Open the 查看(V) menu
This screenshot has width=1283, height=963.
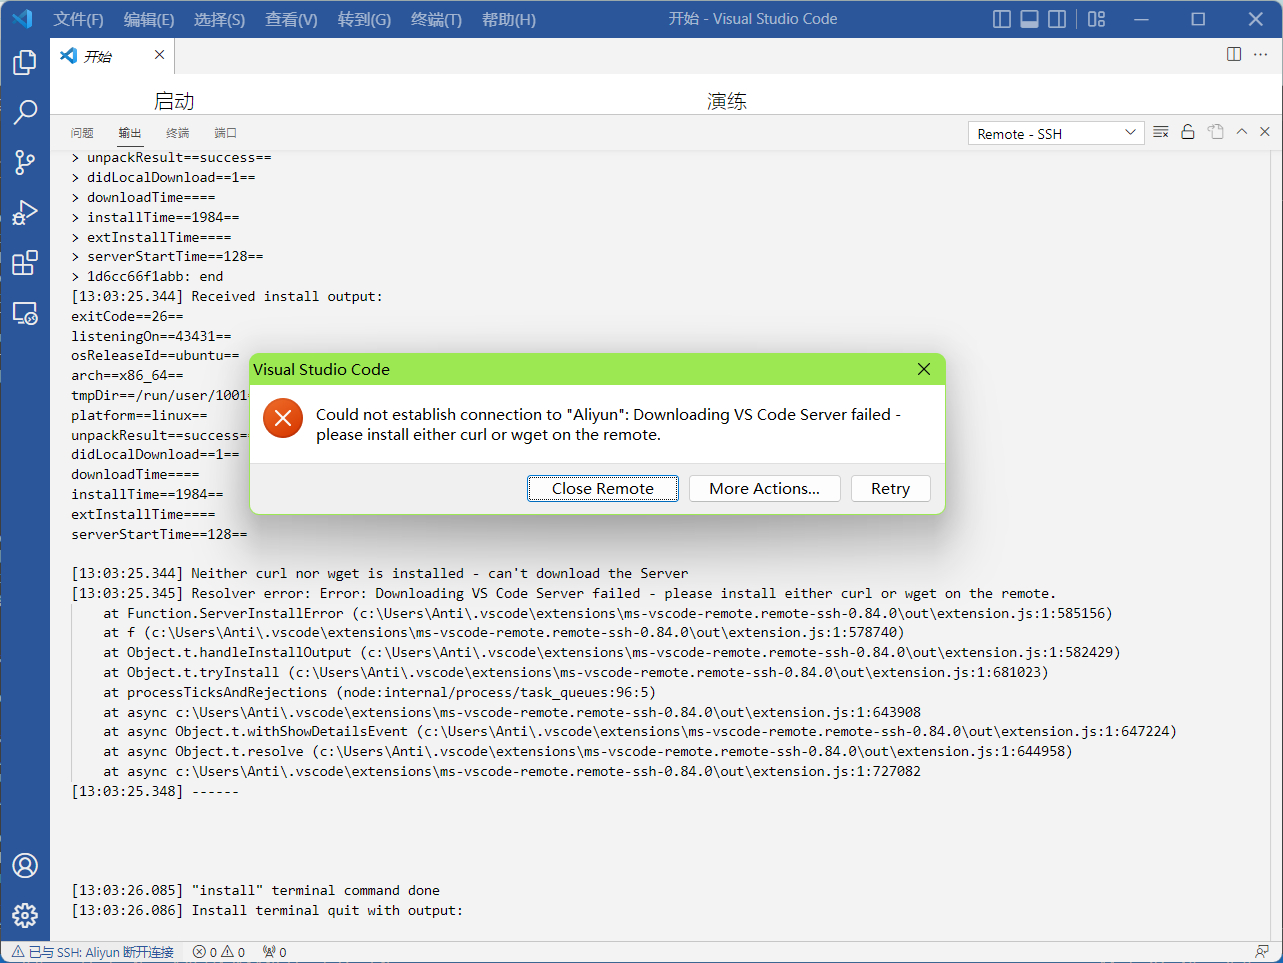pos(291,19)
